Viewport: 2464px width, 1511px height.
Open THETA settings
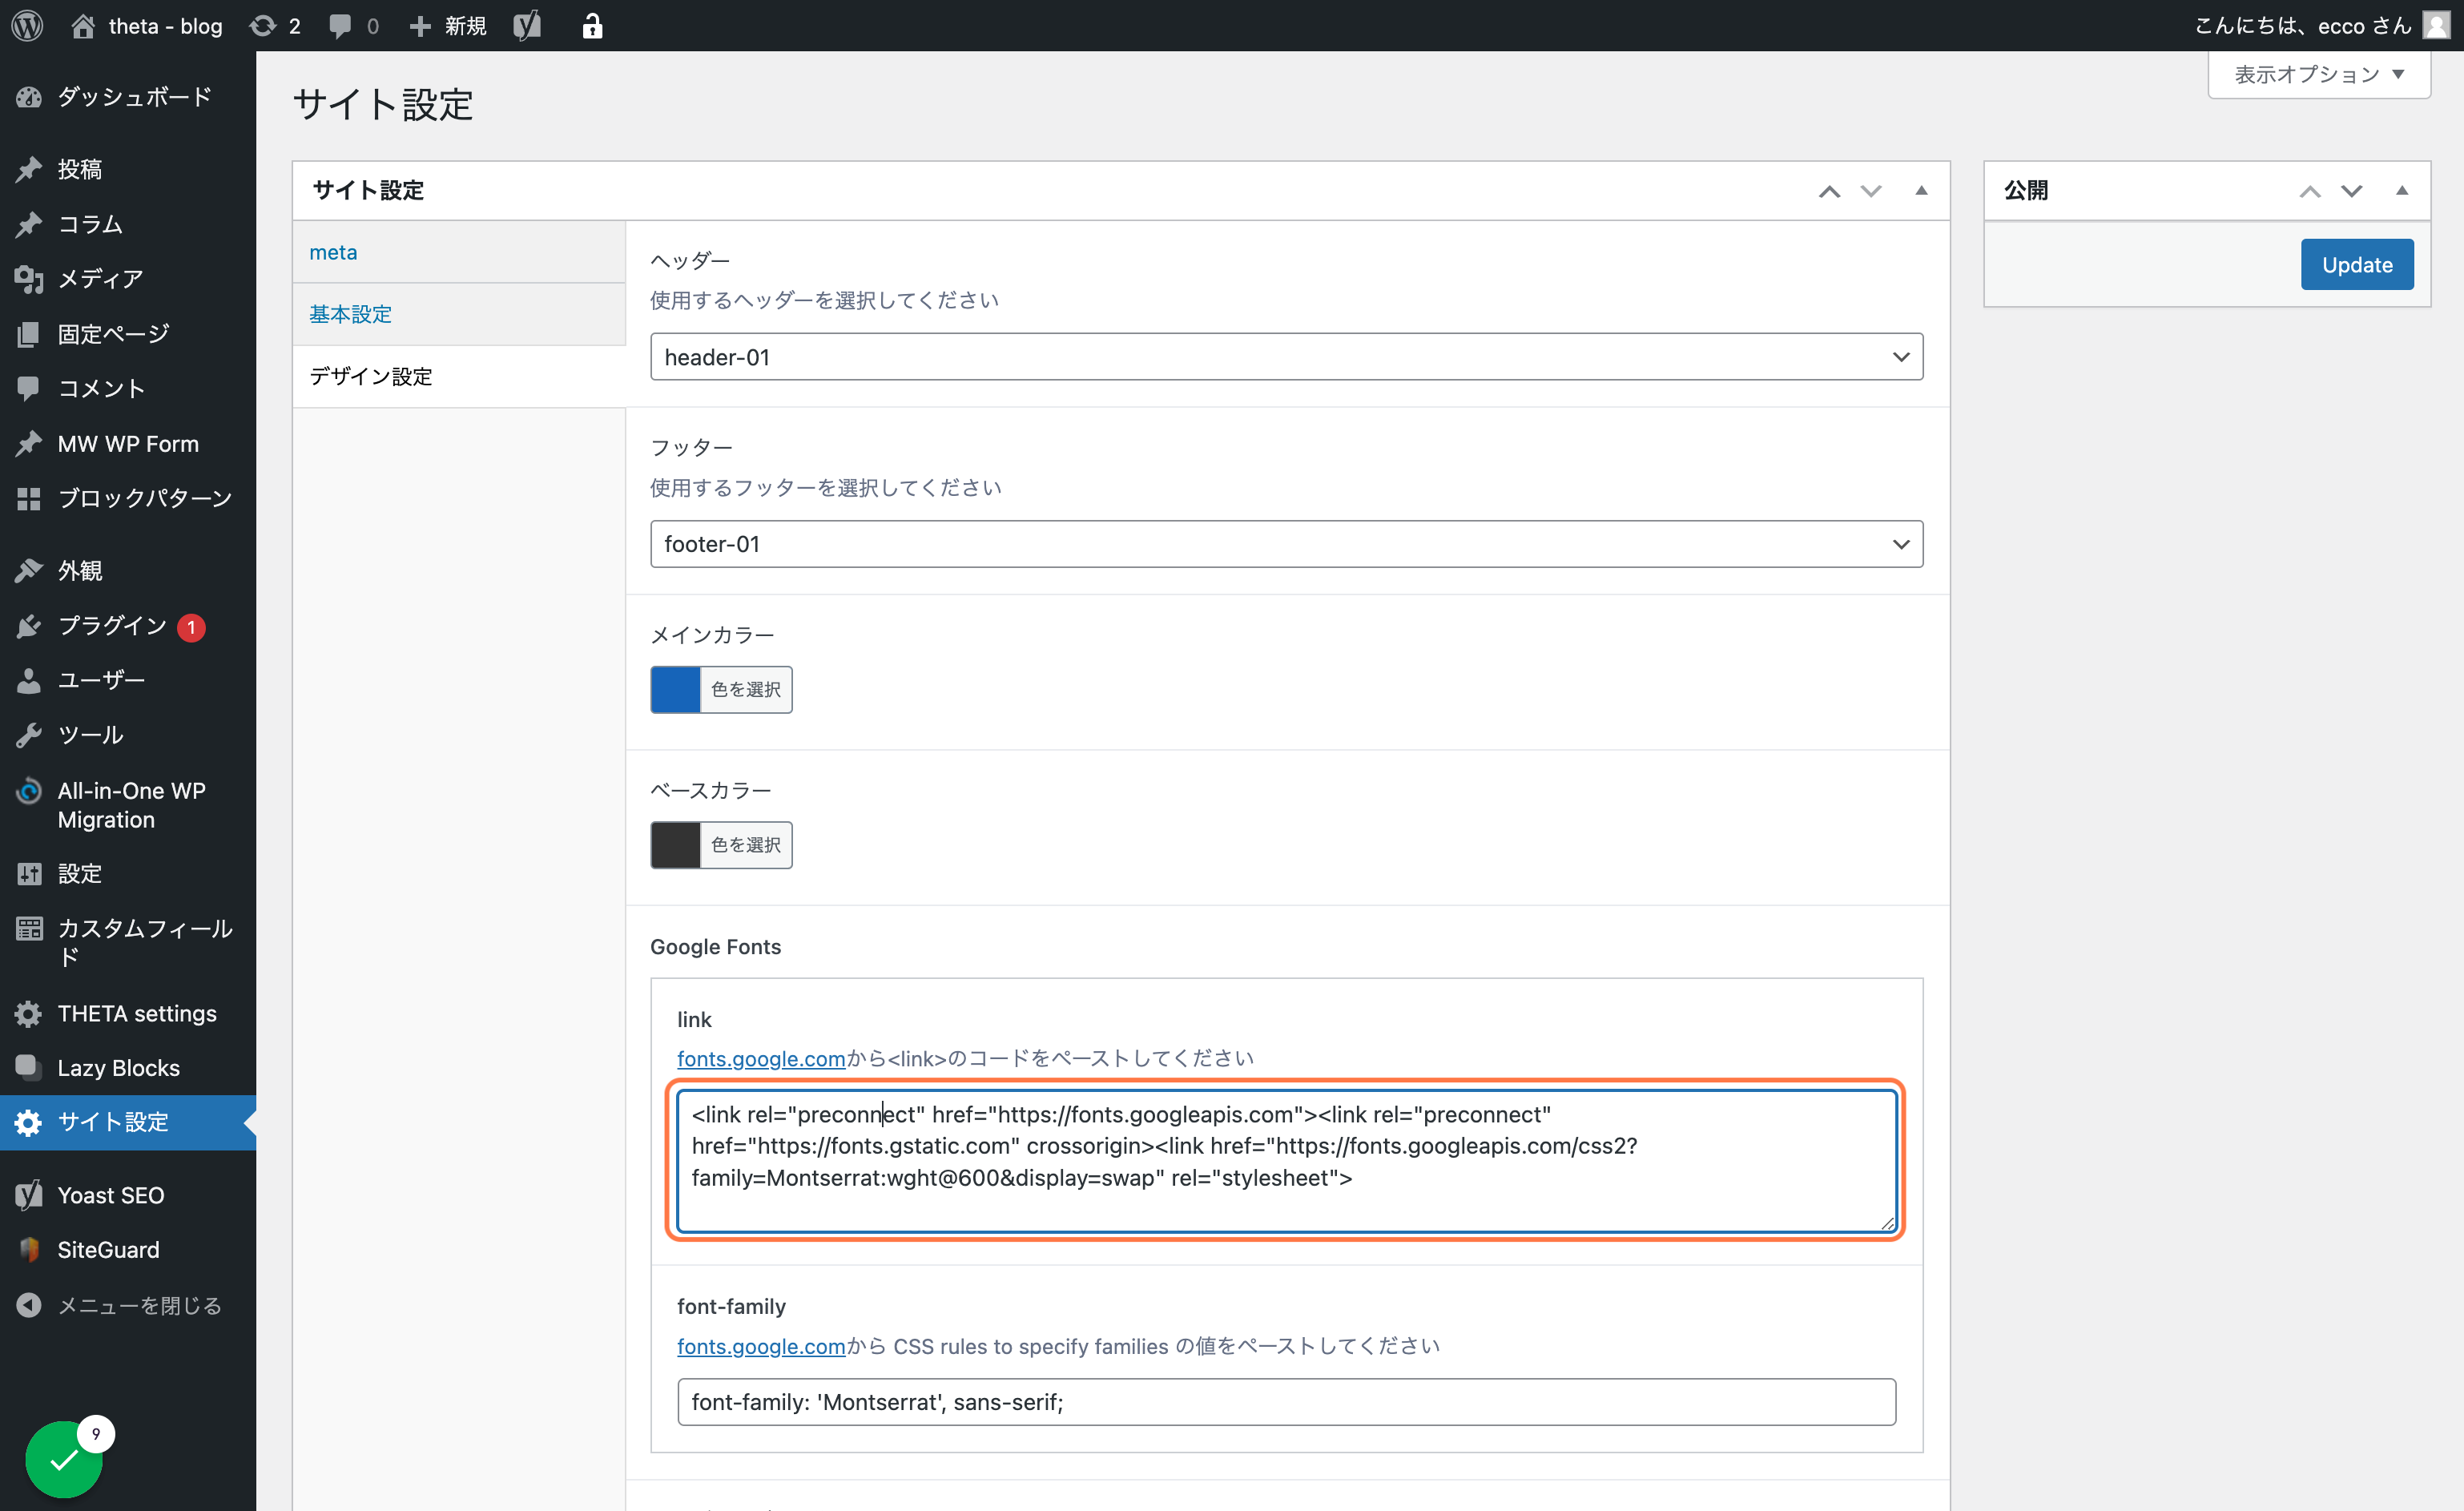[128, 1013]
